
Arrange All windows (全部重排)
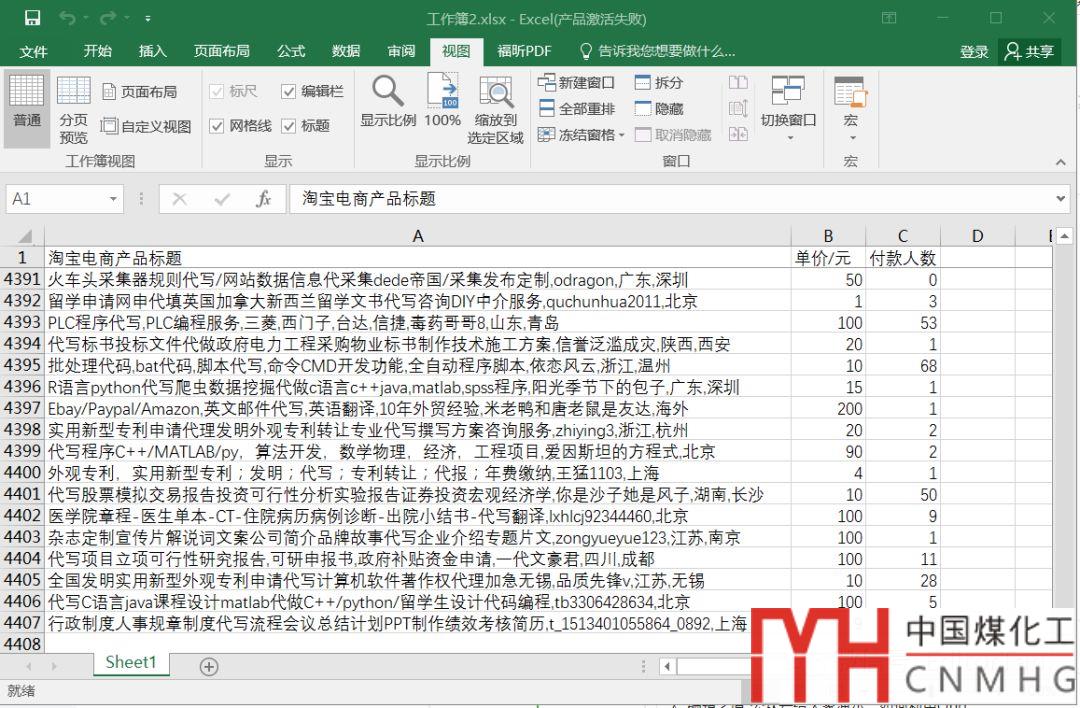click(x=577, y=109)
